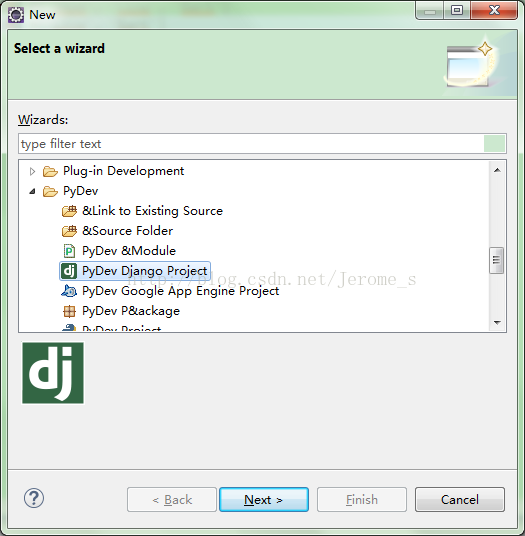525x536 pixels.
Task: Select PyDev Google App Engine Project
Action: (180, 291)
